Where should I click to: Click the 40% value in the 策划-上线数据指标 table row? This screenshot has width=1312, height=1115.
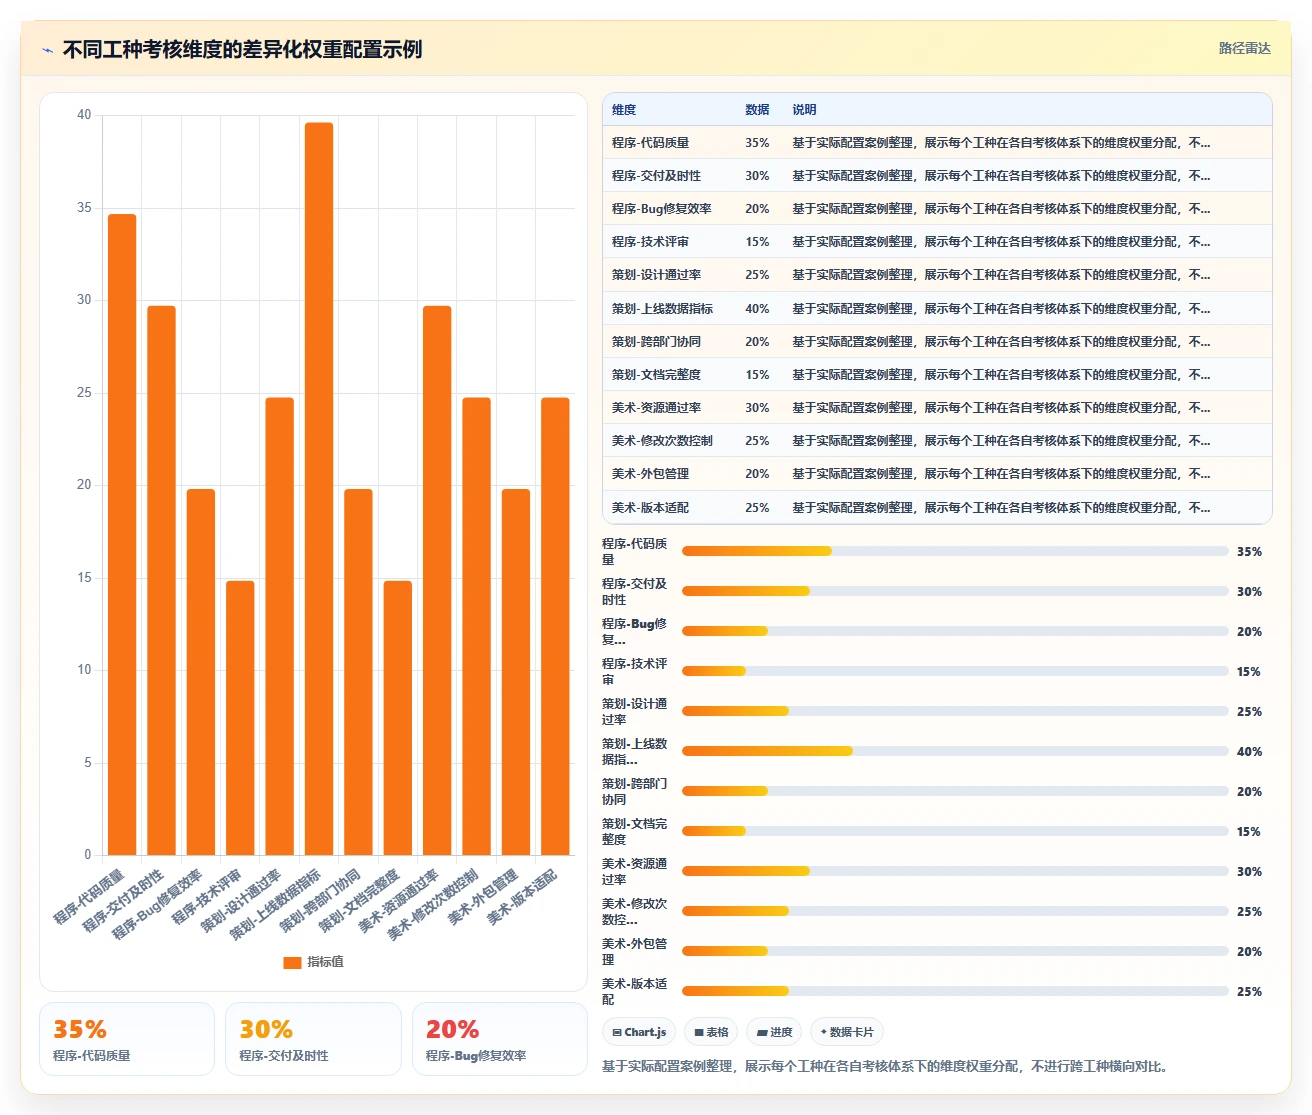pos(757,309)
